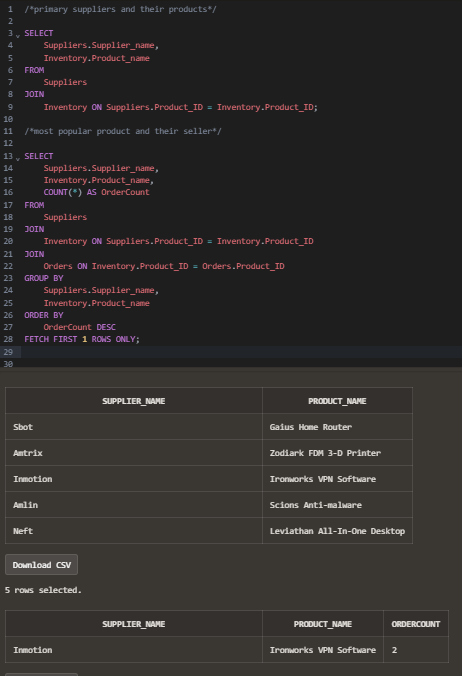The width and height of the screenshot is (462, 676).
Task: Click the Suppliers table name on line 7
Action: [65, 82]
